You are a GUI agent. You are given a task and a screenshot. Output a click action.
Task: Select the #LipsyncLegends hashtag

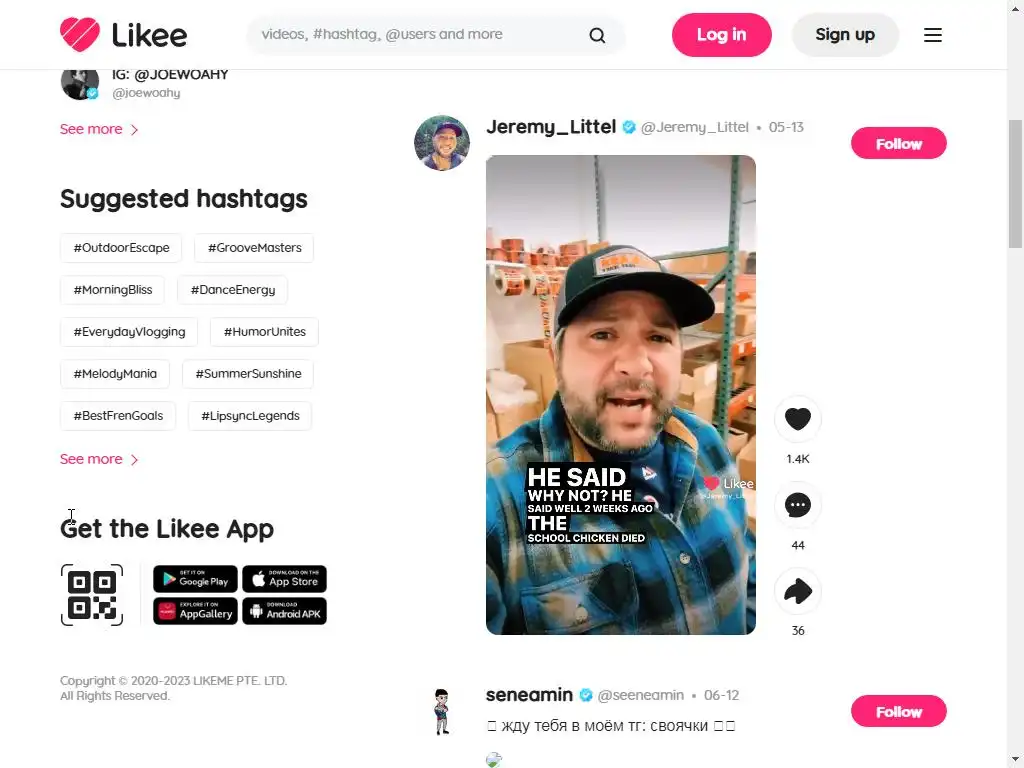click(x=250, y=416)
